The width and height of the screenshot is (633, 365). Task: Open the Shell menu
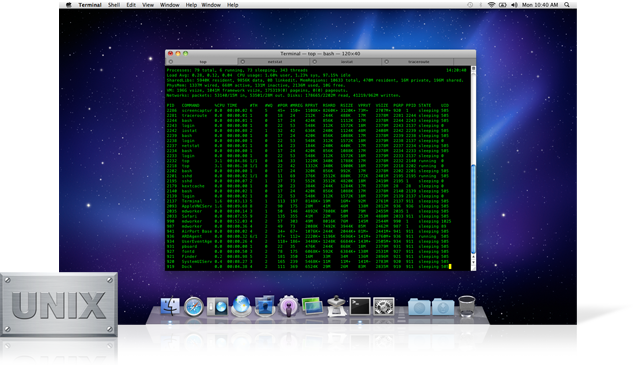(x=114, y=5)
